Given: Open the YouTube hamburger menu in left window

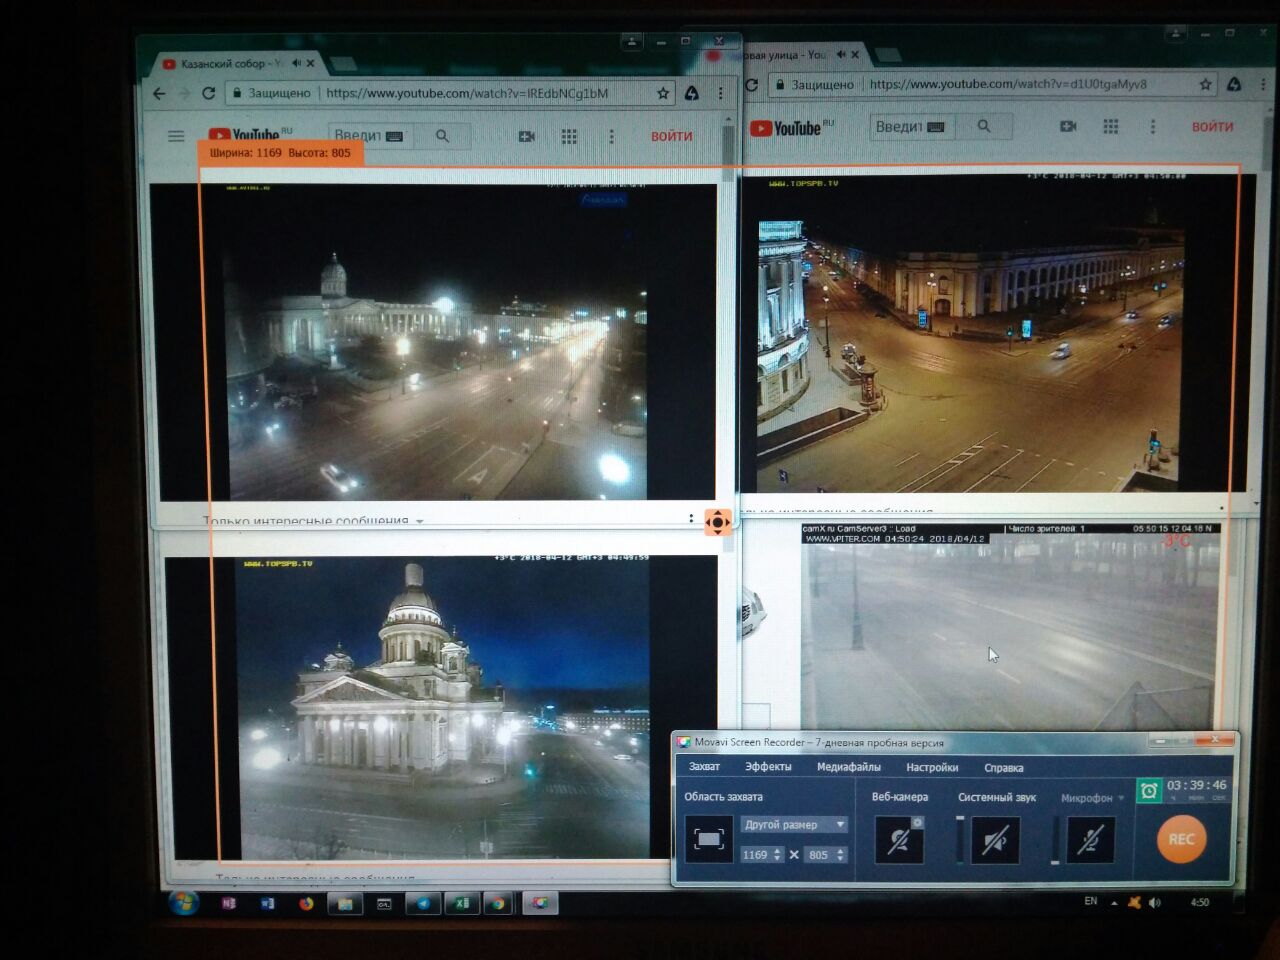Looking at the screenshot, I should tap(176, 136).
